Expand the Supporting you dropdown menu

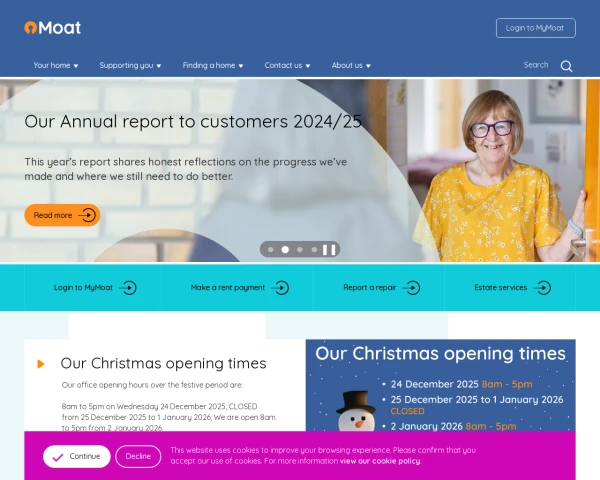130,65
